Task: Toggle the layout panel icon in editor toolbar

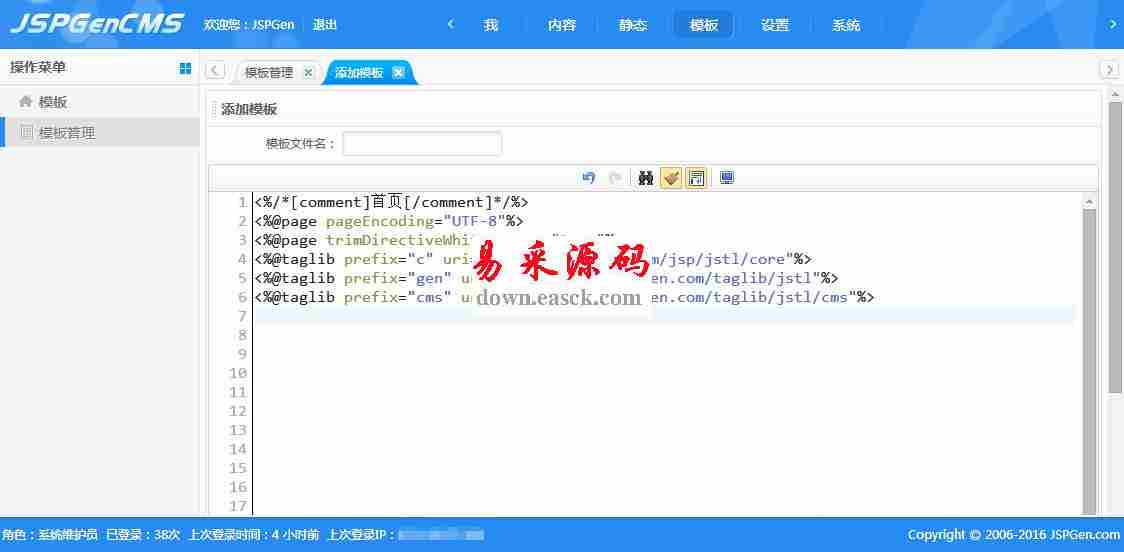Action: tap(696, 178)
